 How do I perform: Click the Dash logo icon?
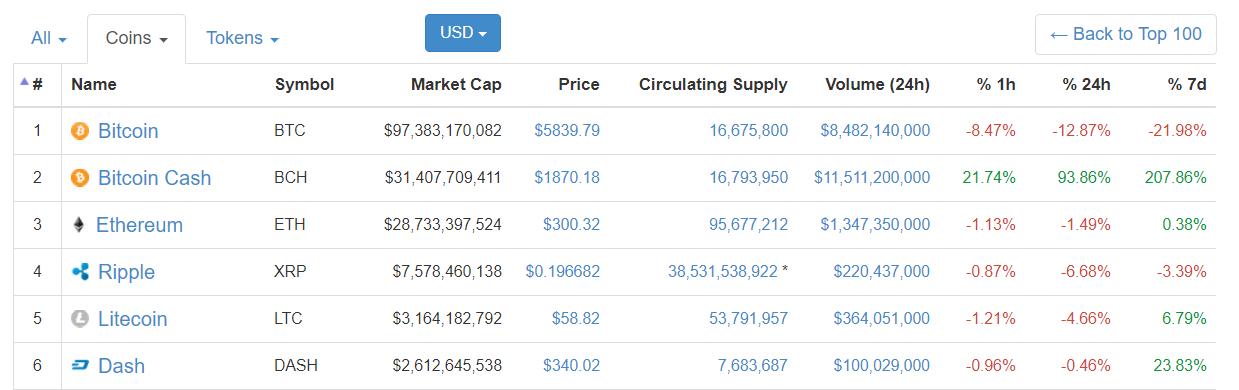[80, 366]
